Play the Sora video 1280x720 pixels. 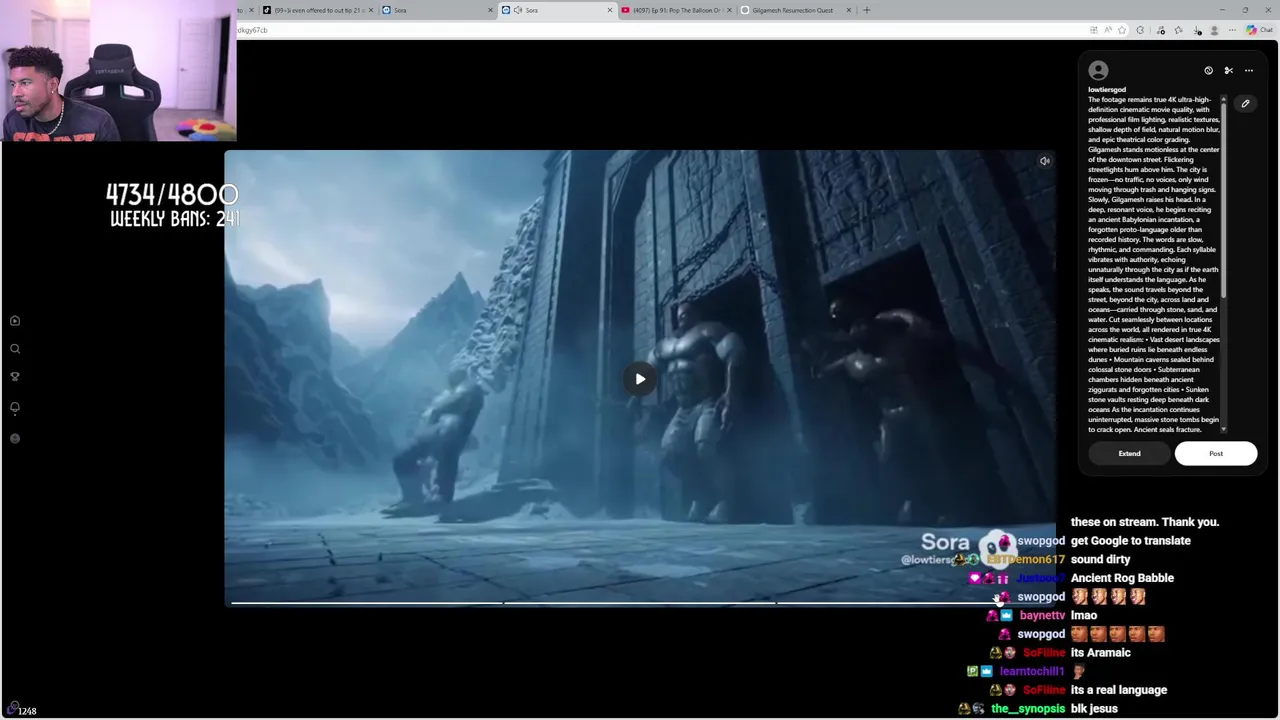coord(640,379)
